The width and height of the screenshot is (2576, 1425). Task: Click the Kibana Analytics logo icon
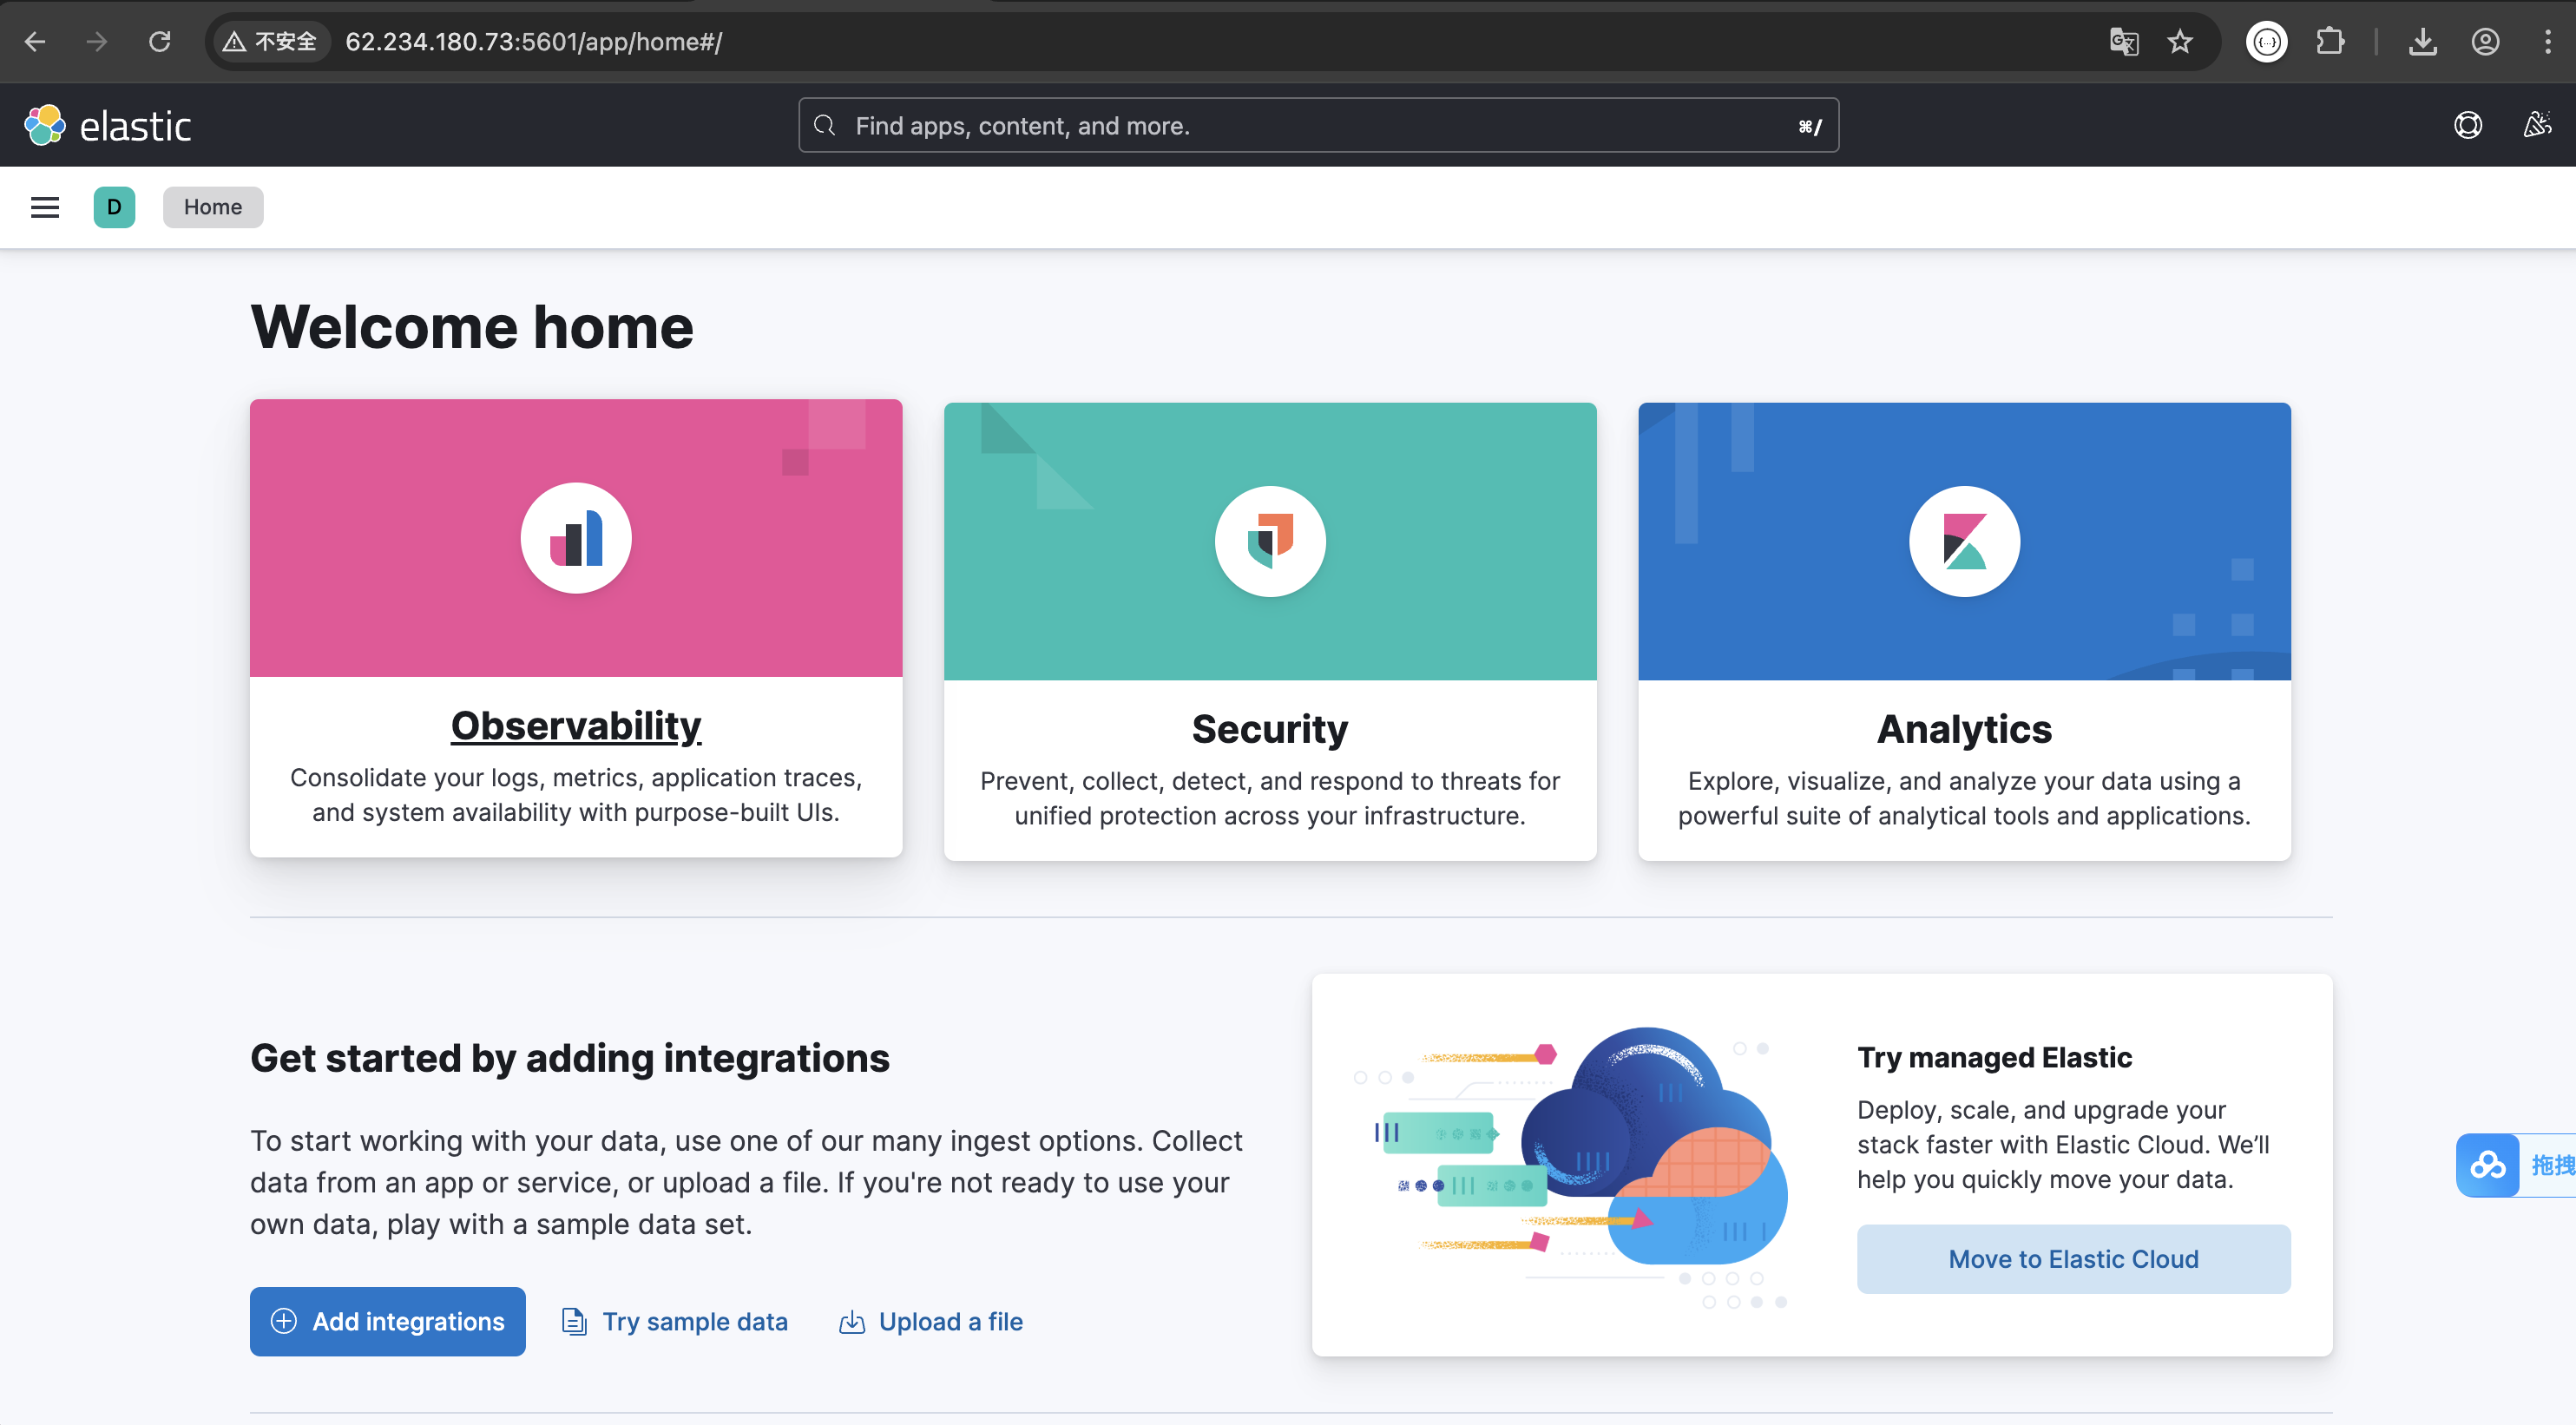1964,541
